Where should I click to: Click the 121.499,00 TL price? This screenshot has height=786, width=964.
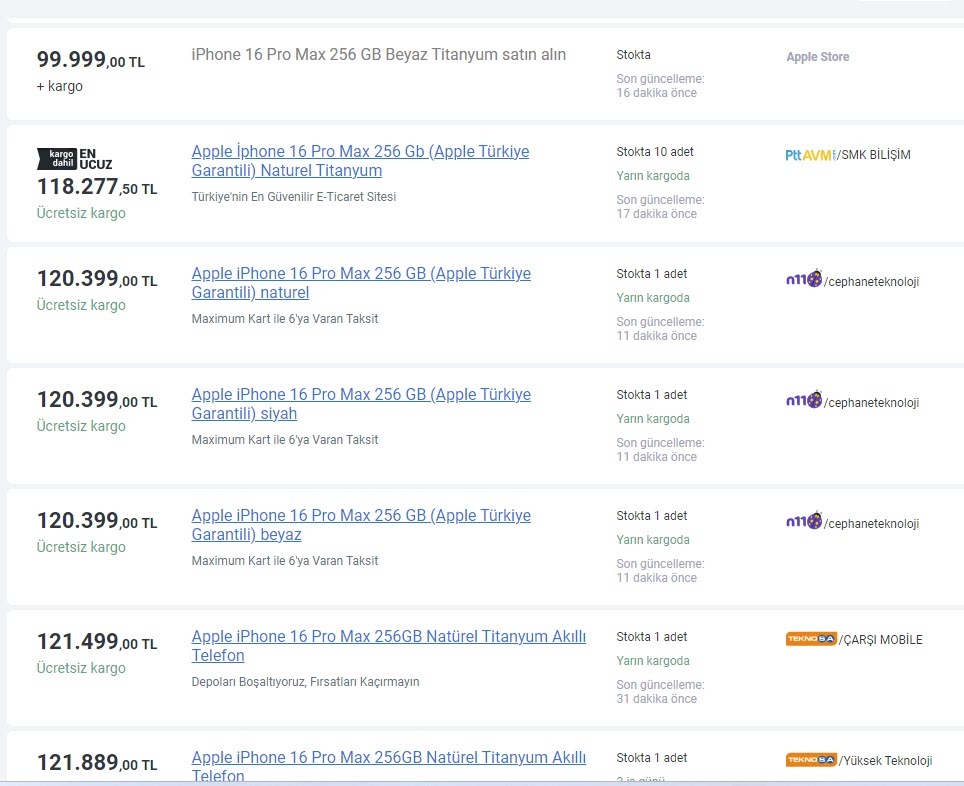pos(96,643)
